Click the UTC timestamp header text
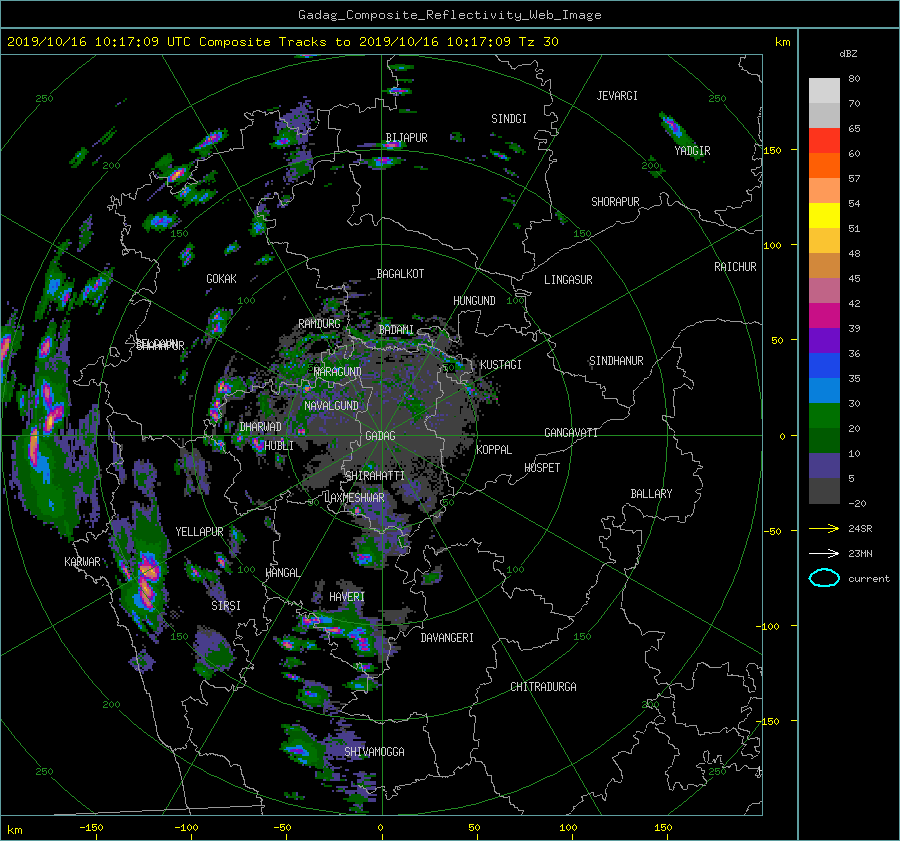The image size is (900, 841). (x=282, y=42)
